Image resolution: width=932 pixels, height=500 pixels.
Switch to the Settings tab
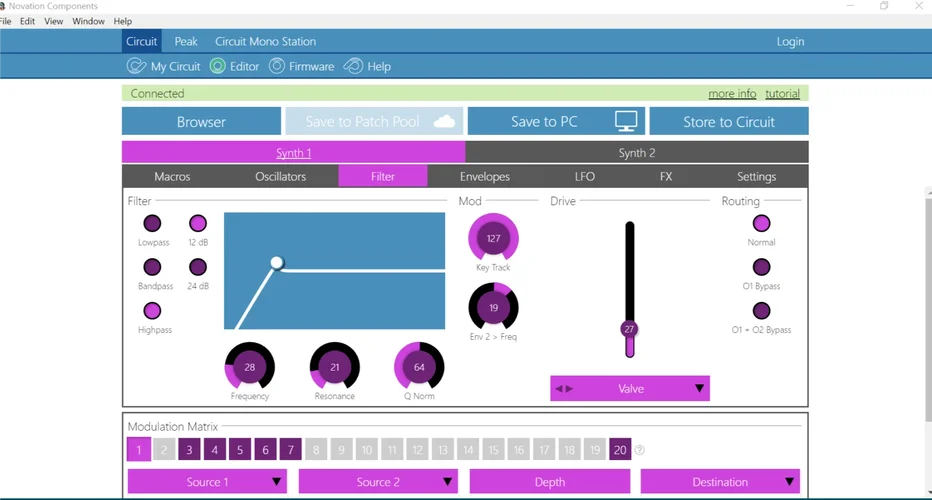coord(757,177)
